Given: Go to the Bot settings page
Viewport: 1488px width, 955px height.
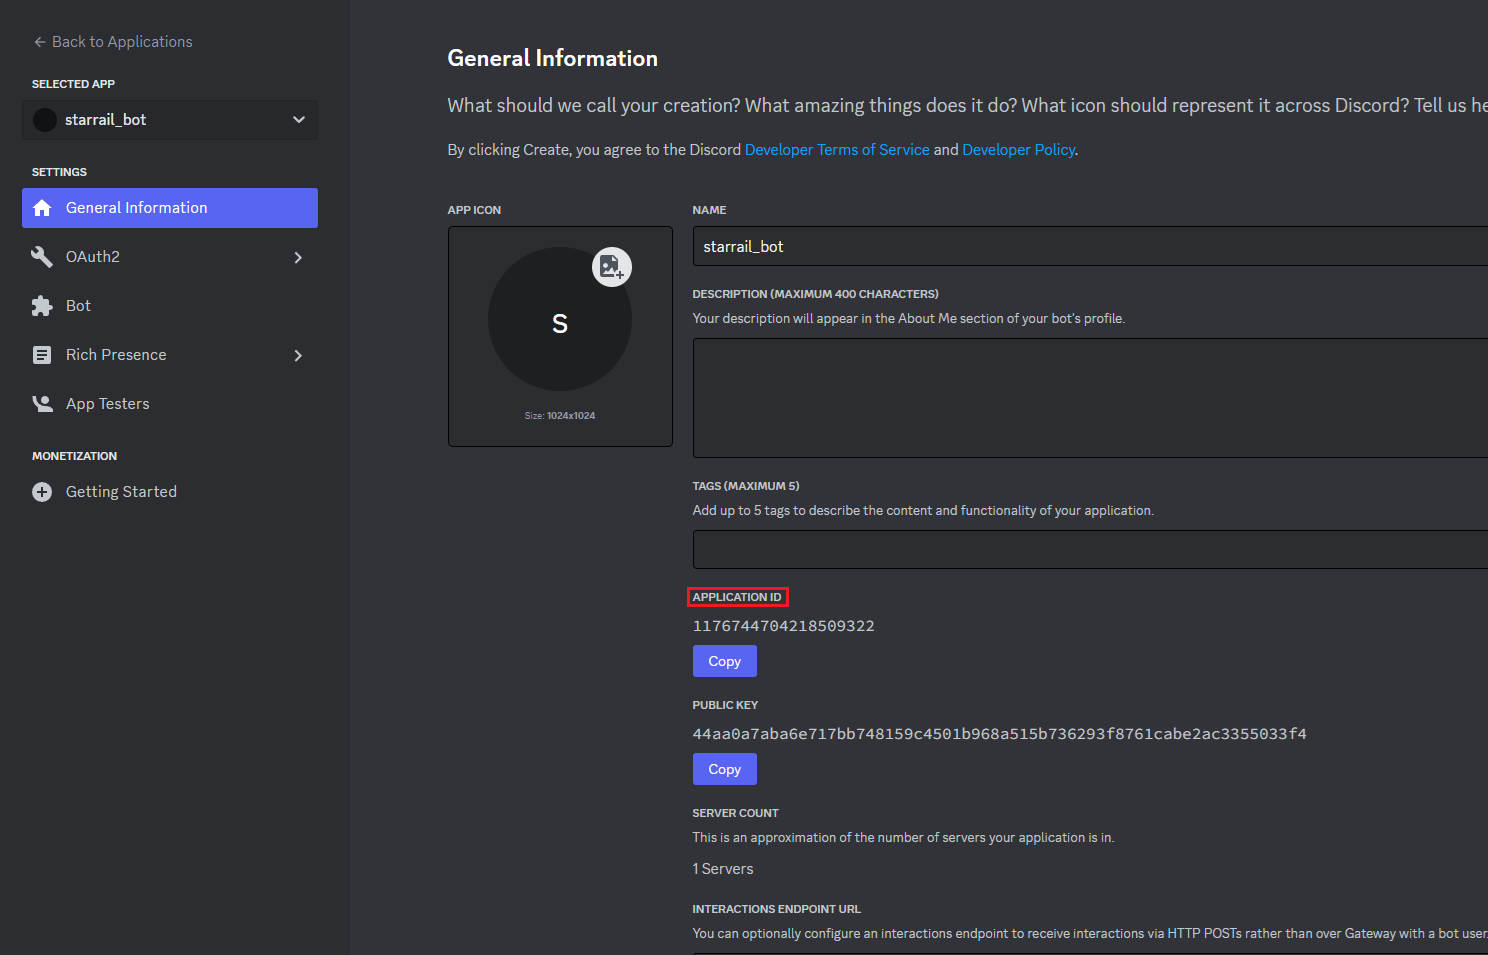Looking at the screenshot, I should point(170,306).
